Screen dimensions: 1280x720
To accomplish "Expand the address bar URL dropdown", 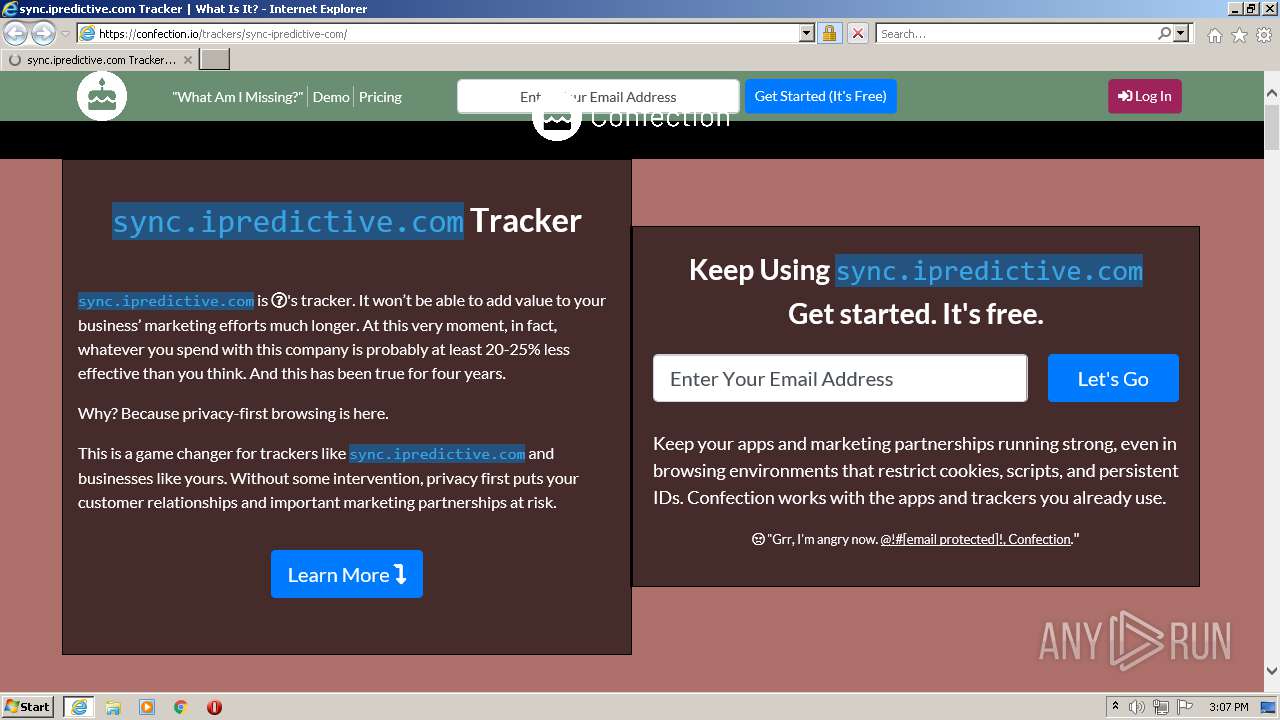I will click(x=807, y=33).
